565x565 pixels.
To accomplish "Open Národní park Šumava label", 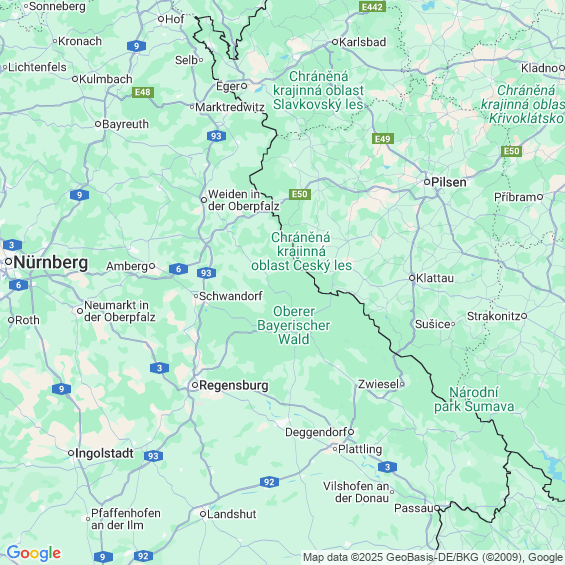I will 474,399.
